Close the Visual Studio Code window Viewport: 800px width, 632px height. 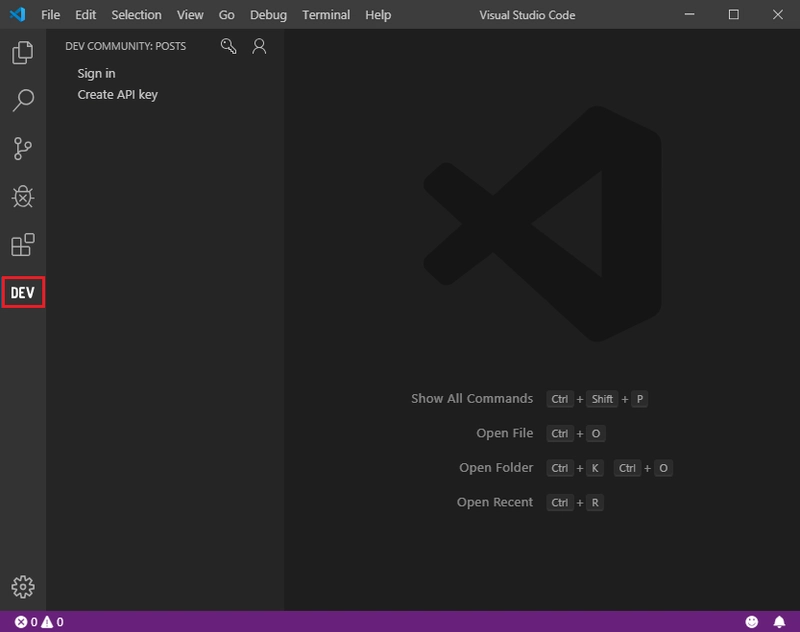point(778,14)
